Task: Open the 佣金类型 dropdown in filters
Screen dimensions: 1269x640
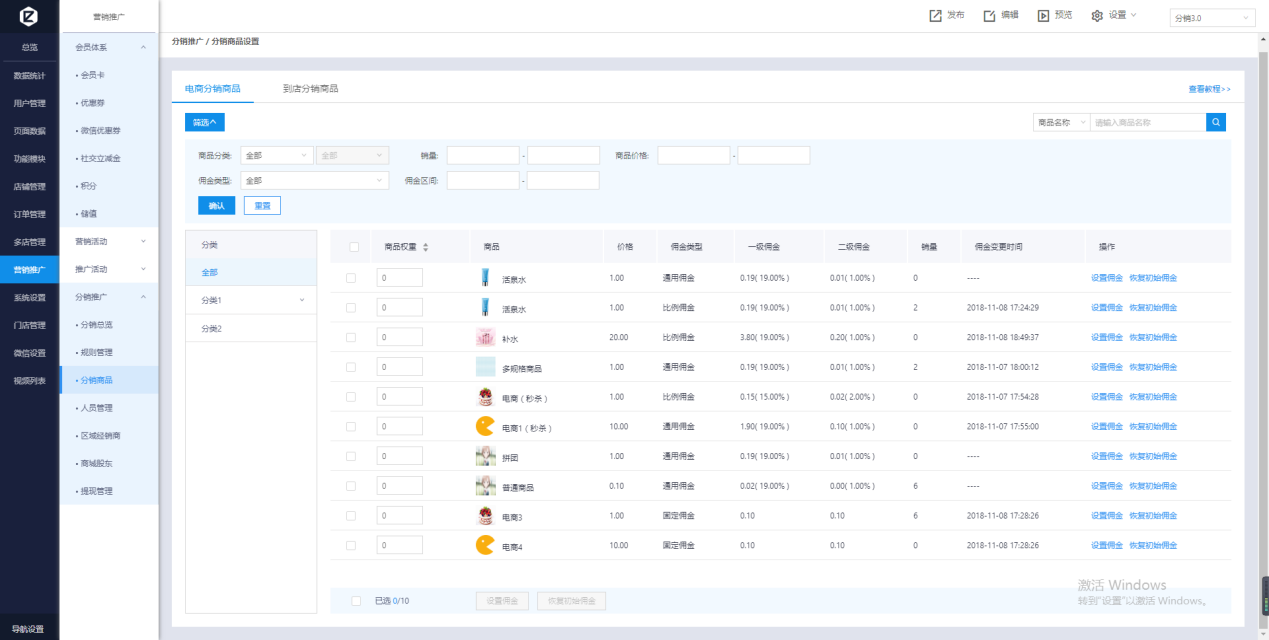Action: click(314, 181)
